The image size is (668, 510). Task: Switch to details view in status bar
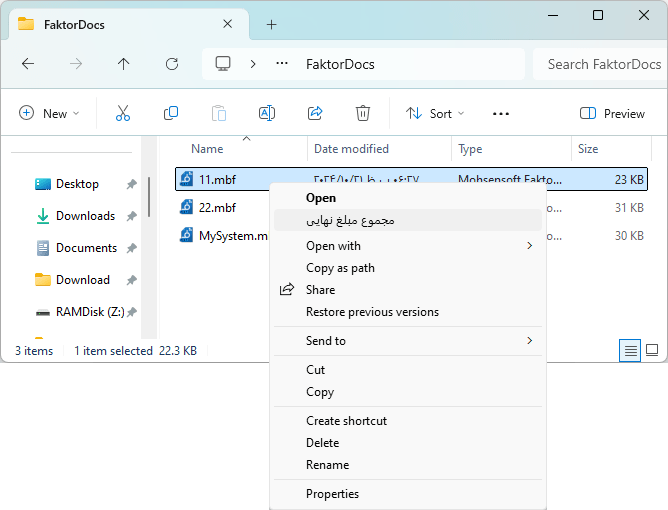pos(630,351)
